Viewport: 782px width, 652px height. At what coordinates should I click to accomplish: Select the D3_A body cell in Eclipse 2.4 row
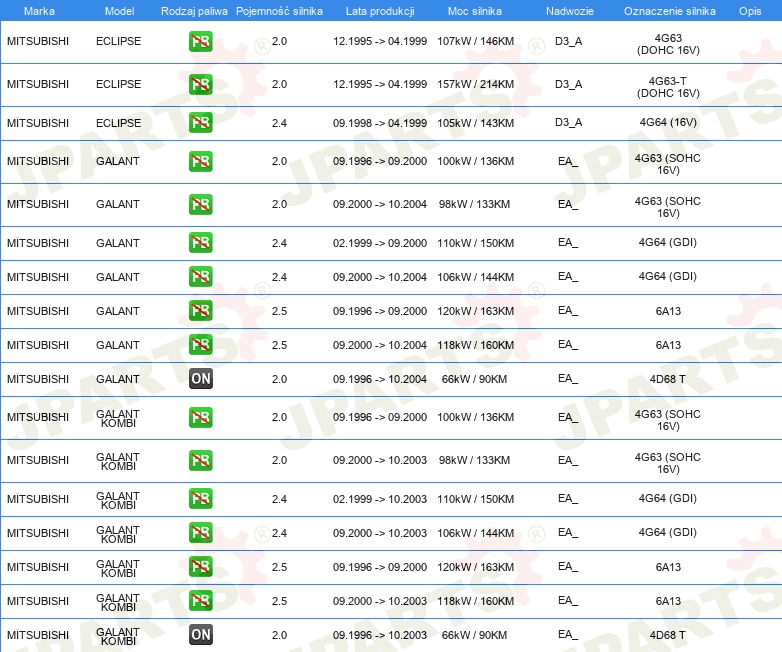click(x=569, y=123)
